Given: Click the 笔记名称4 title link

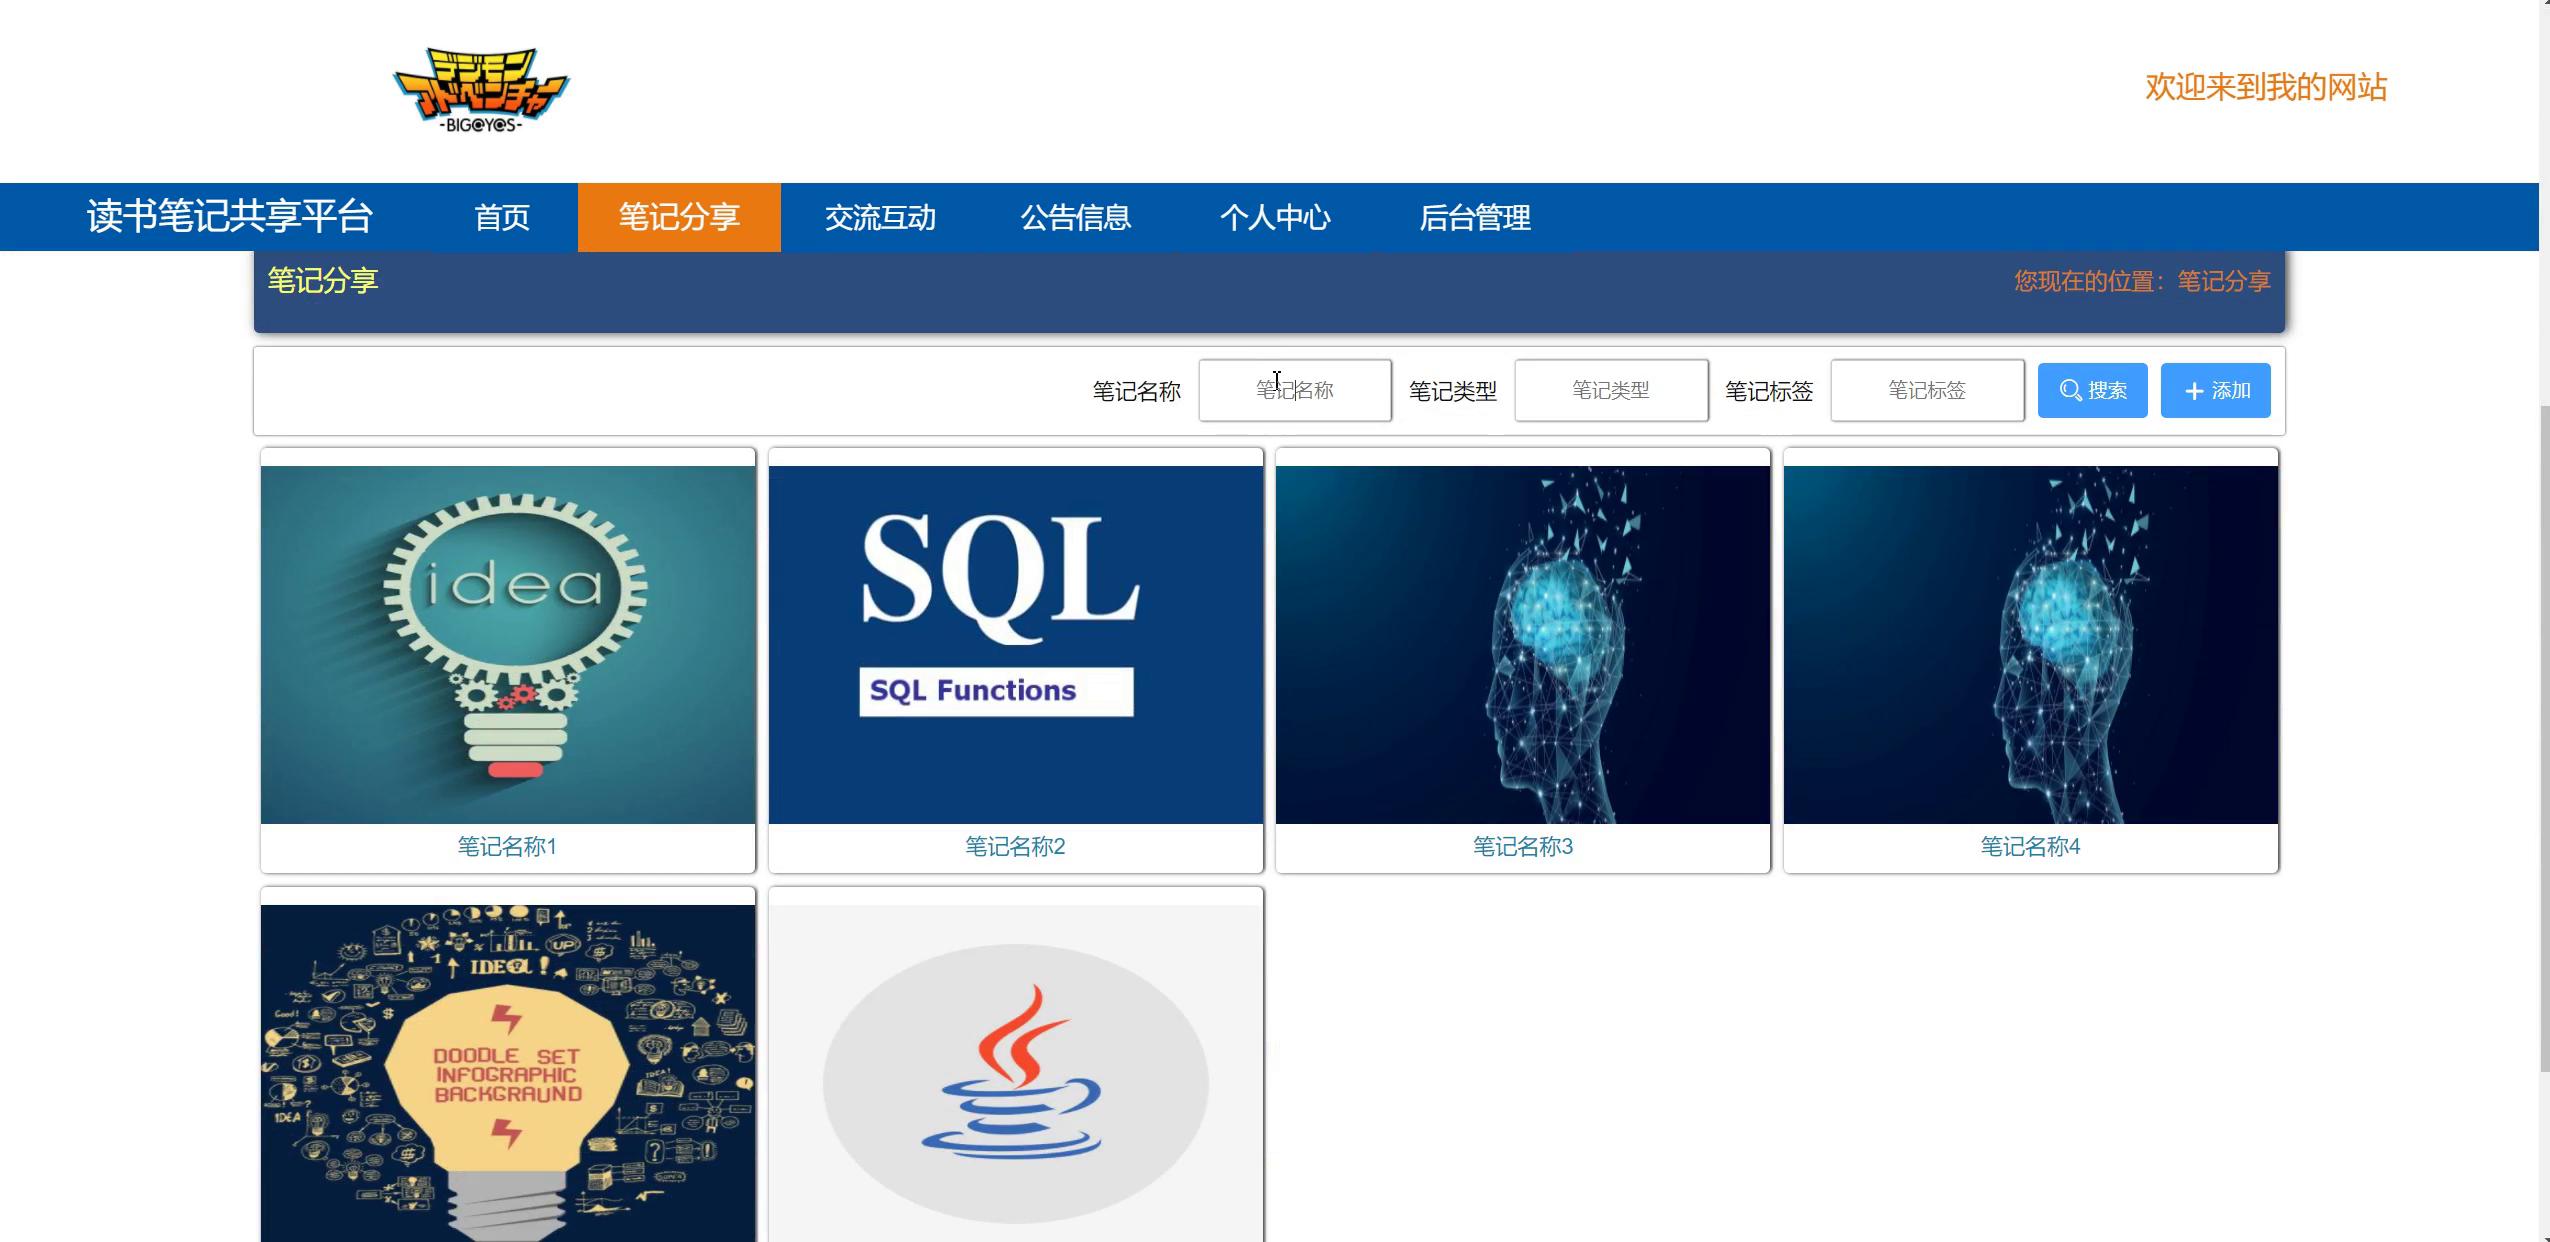Looking at the screenshot, I should pyautogui.click(x=2030, y=847).
